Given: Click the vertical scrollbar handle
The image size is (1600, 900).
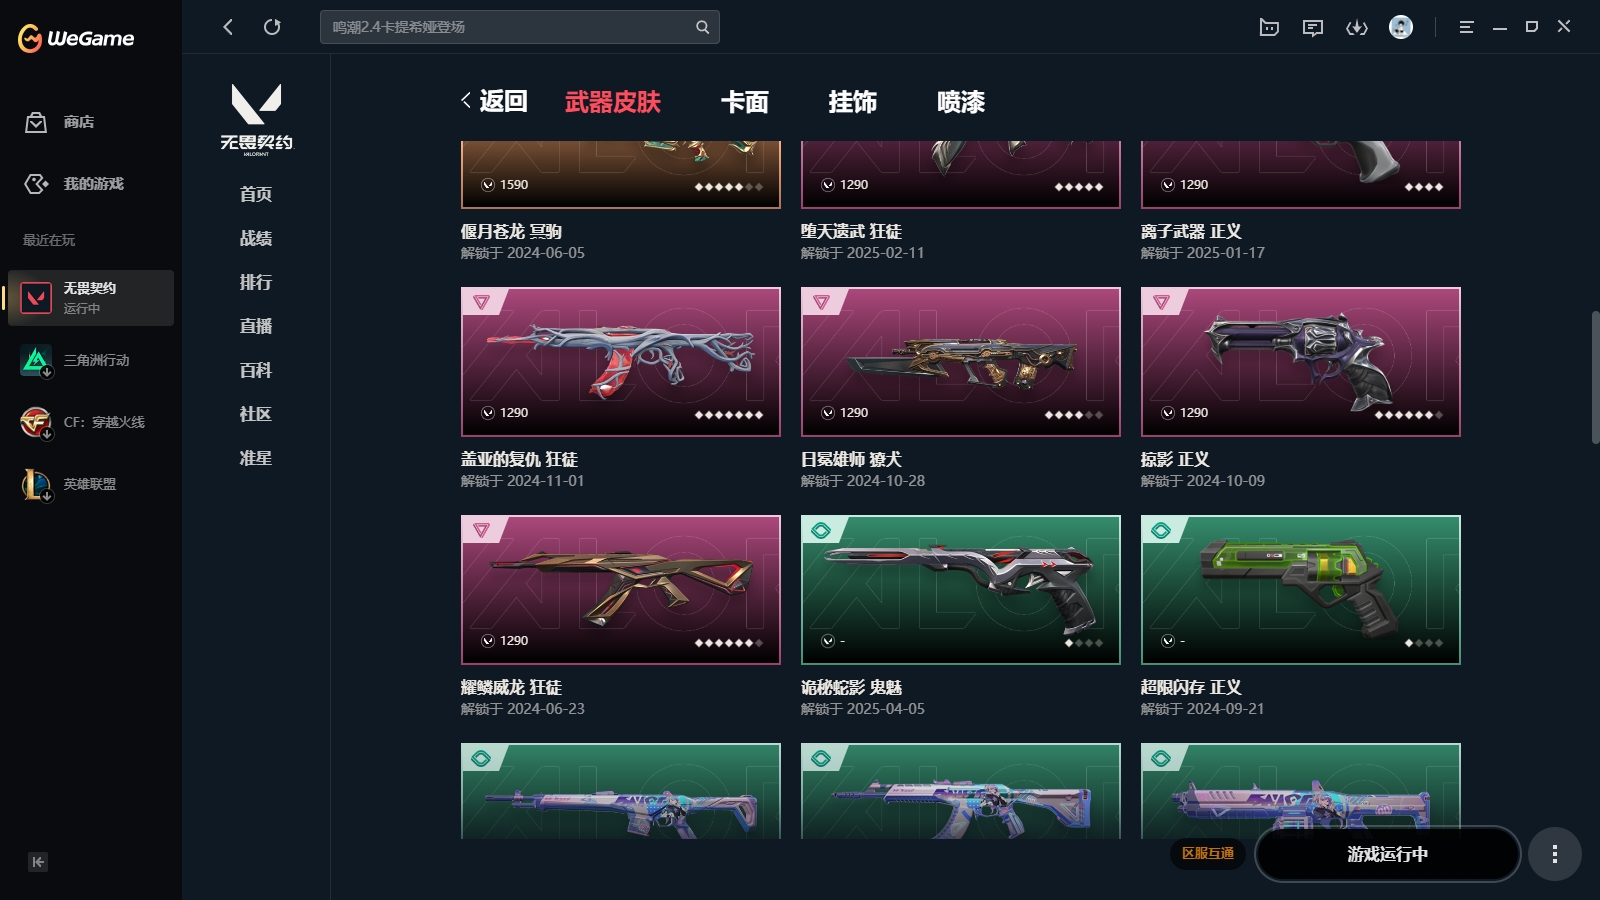Looking at the screenshot, I should (x=1595, y=377).
